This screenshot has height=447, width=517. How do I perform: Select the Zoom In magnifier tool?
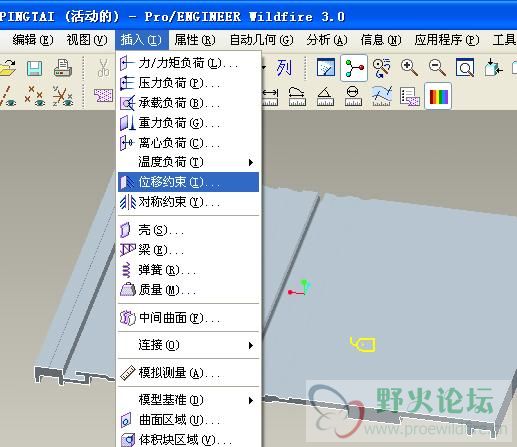[409, 68]
